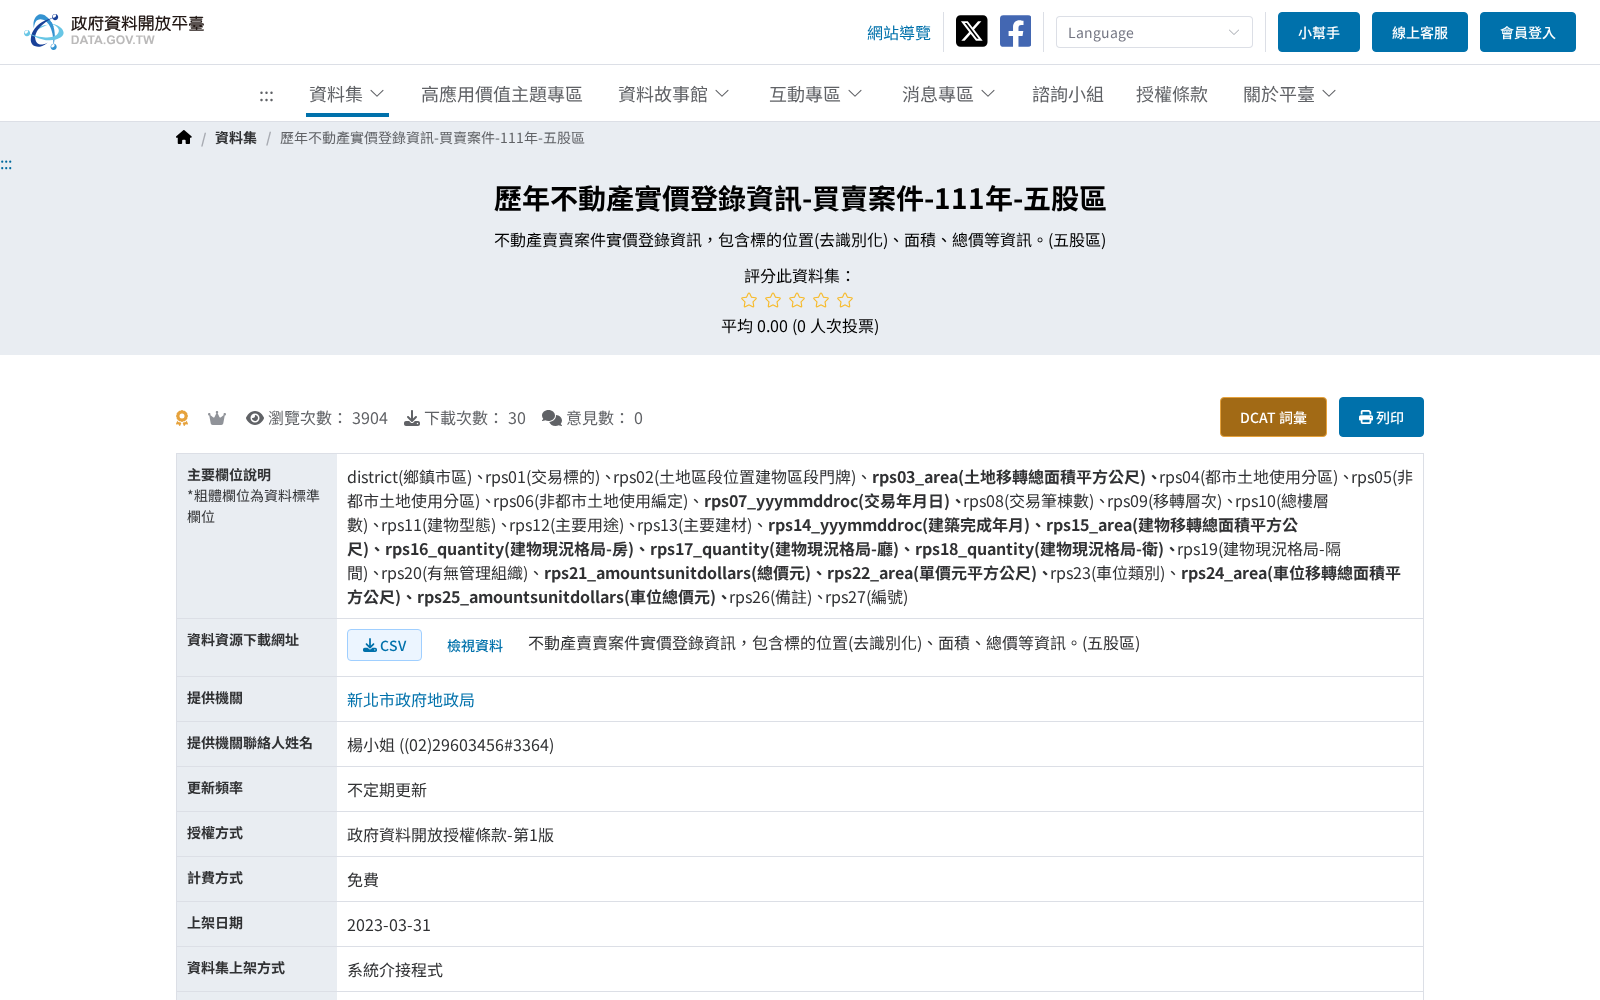Click the 資料集 breadcrumb link

pyautogui.click(x=236, y=138)
